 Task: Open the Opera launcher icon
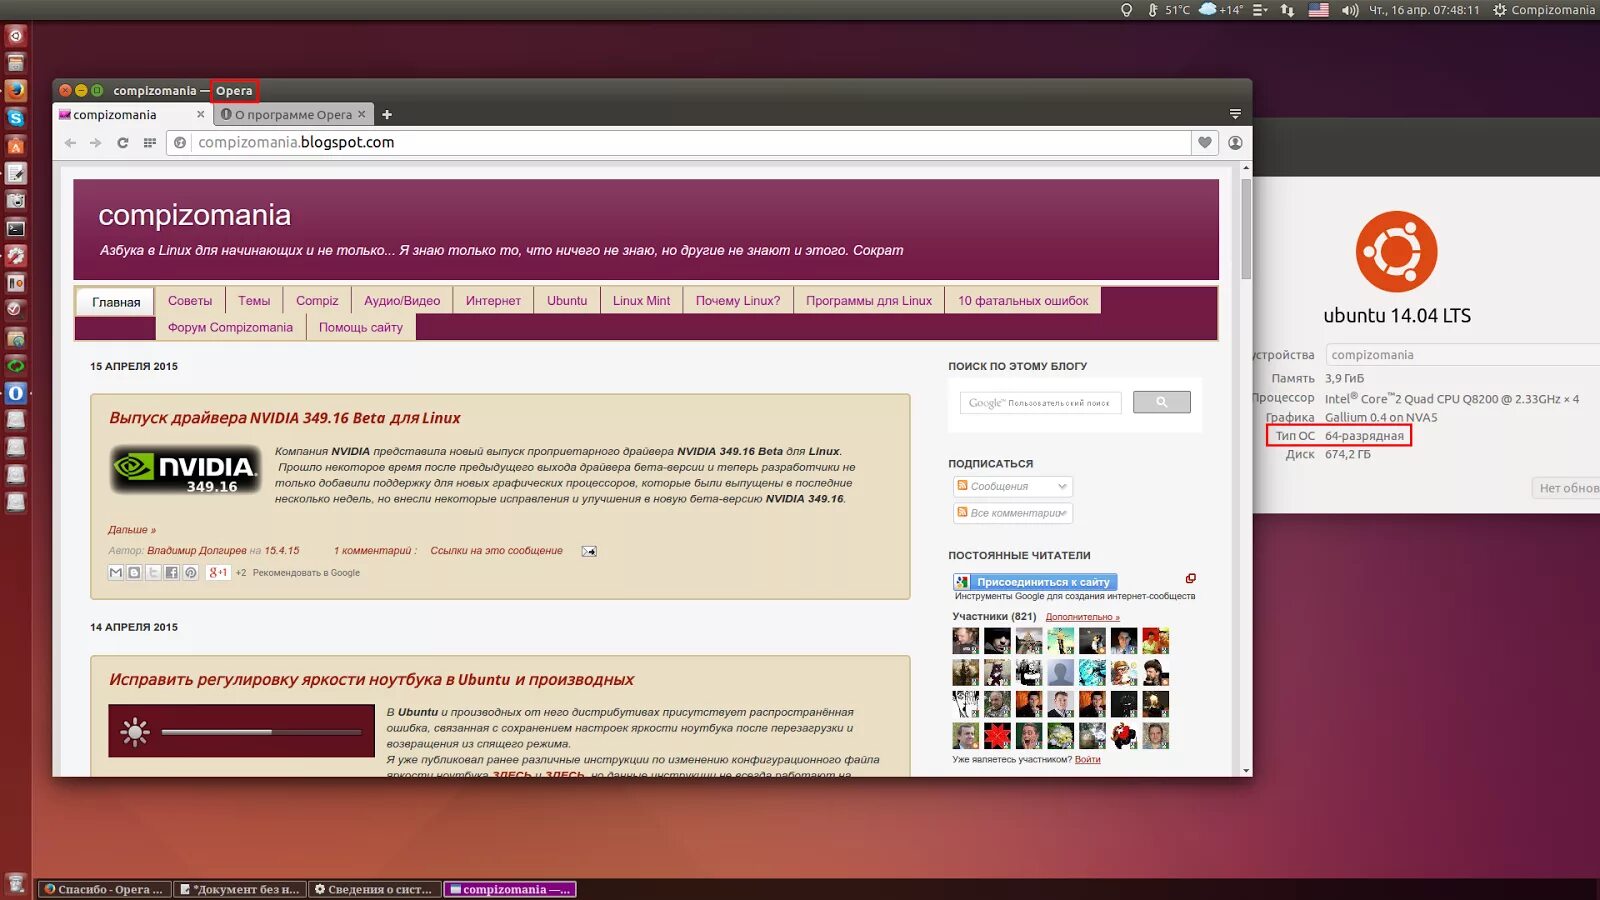click(x=15, y=393)
